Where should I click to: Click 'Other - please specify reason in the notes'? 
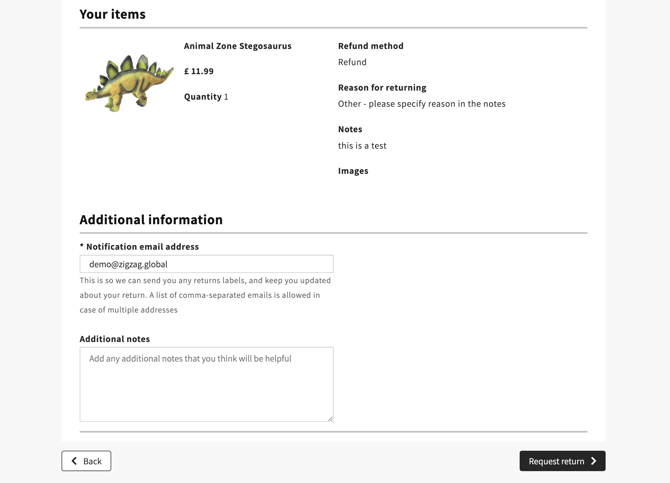[x=422, y=104]
